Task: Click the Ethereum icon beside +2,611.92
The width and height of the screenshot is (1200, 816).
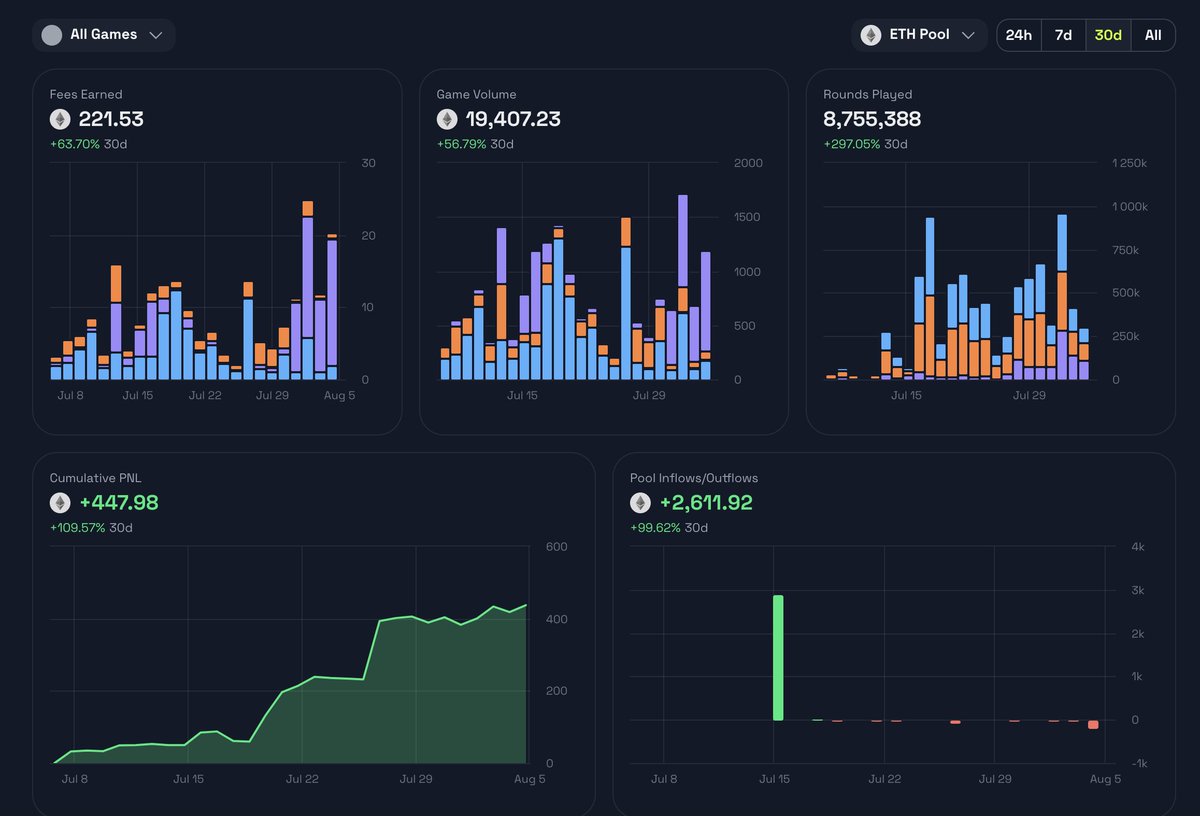Action: click(640, 503)
